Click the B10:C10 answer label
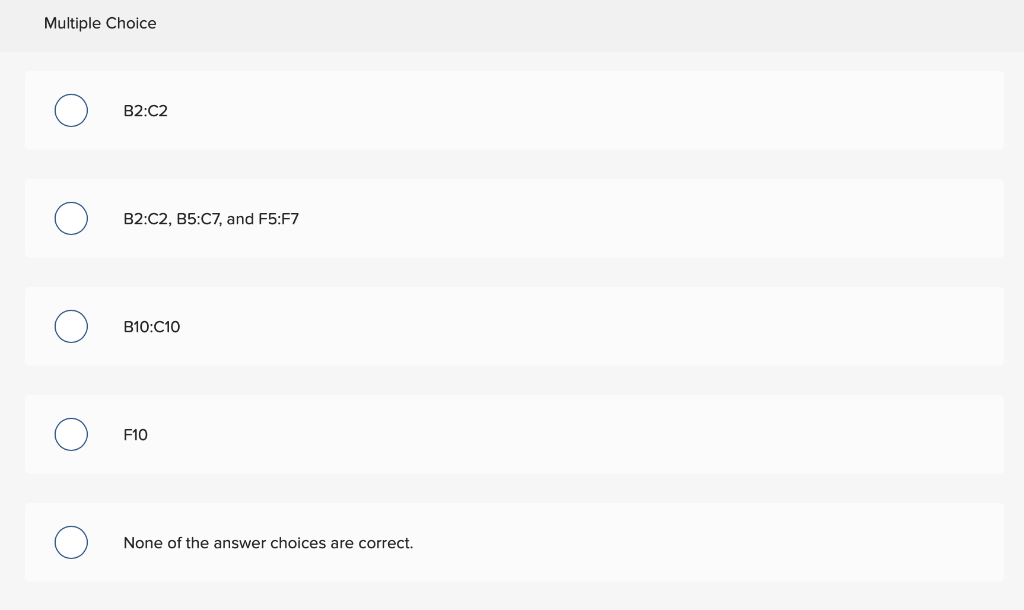This screenshot has width=1024, height=610. click(x=152, y=327)
